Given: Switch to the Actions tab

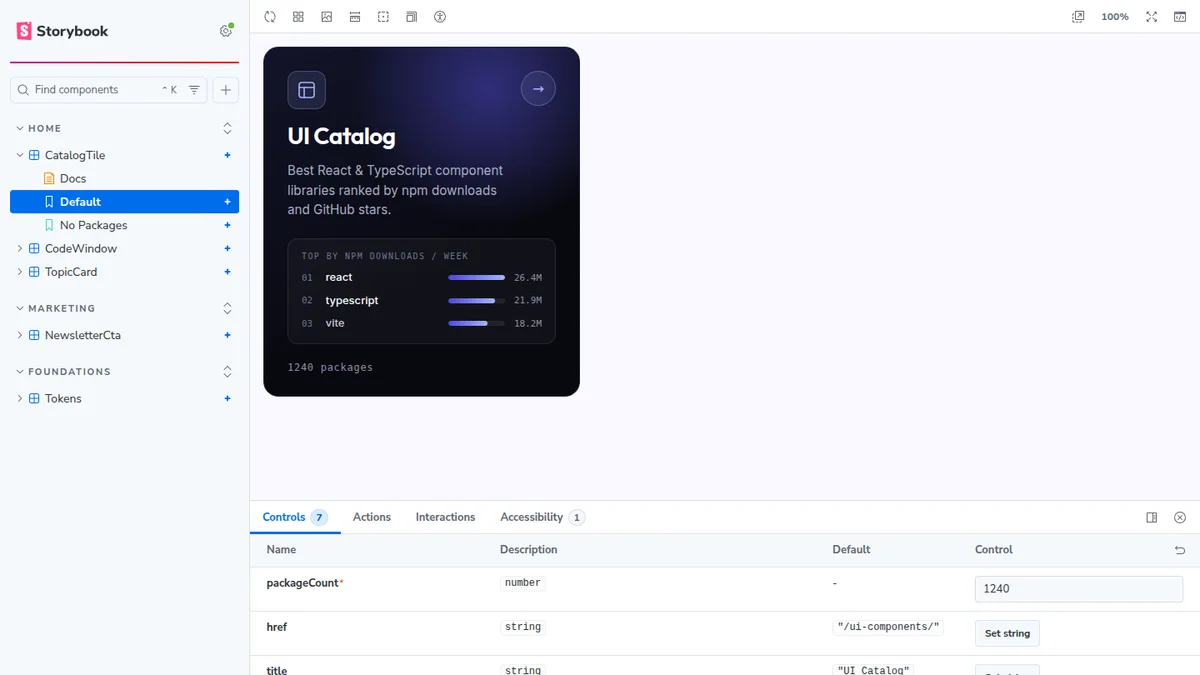Looking at the screenshot, I should [x=372, y=517].
